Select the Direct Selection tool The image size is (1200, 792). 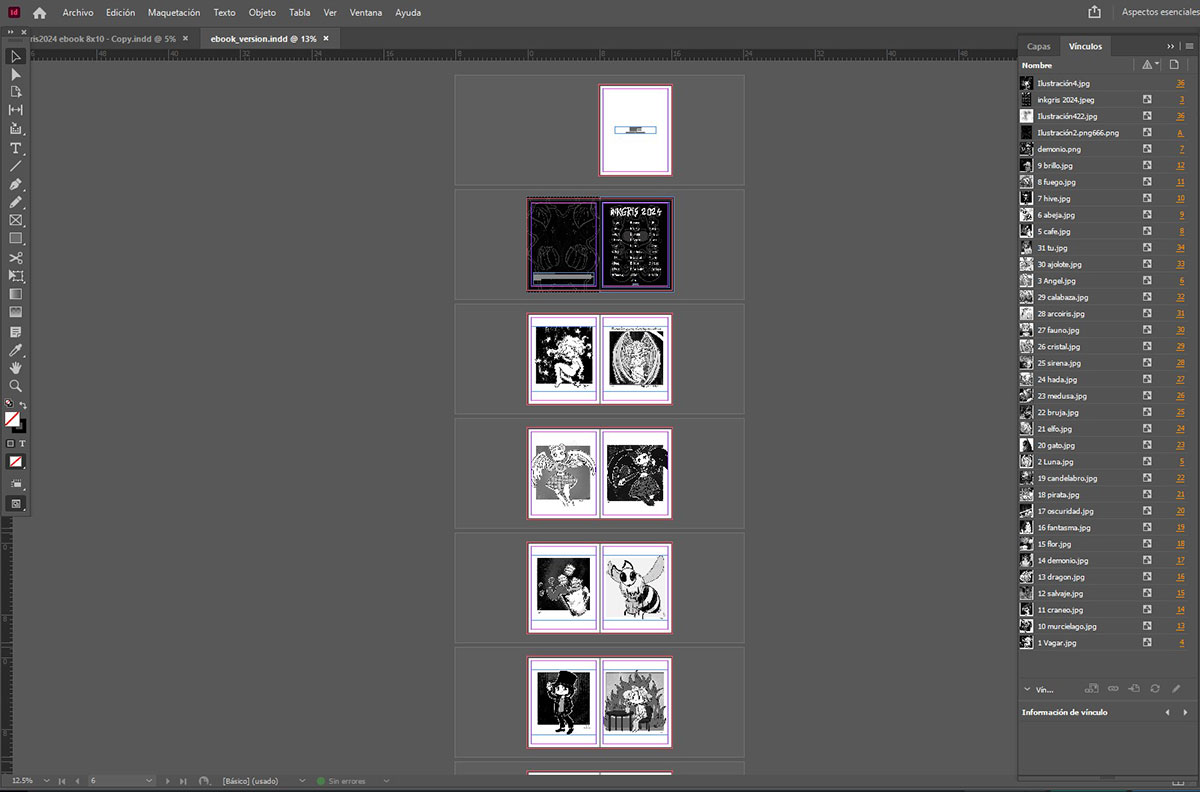pos(16,74)
